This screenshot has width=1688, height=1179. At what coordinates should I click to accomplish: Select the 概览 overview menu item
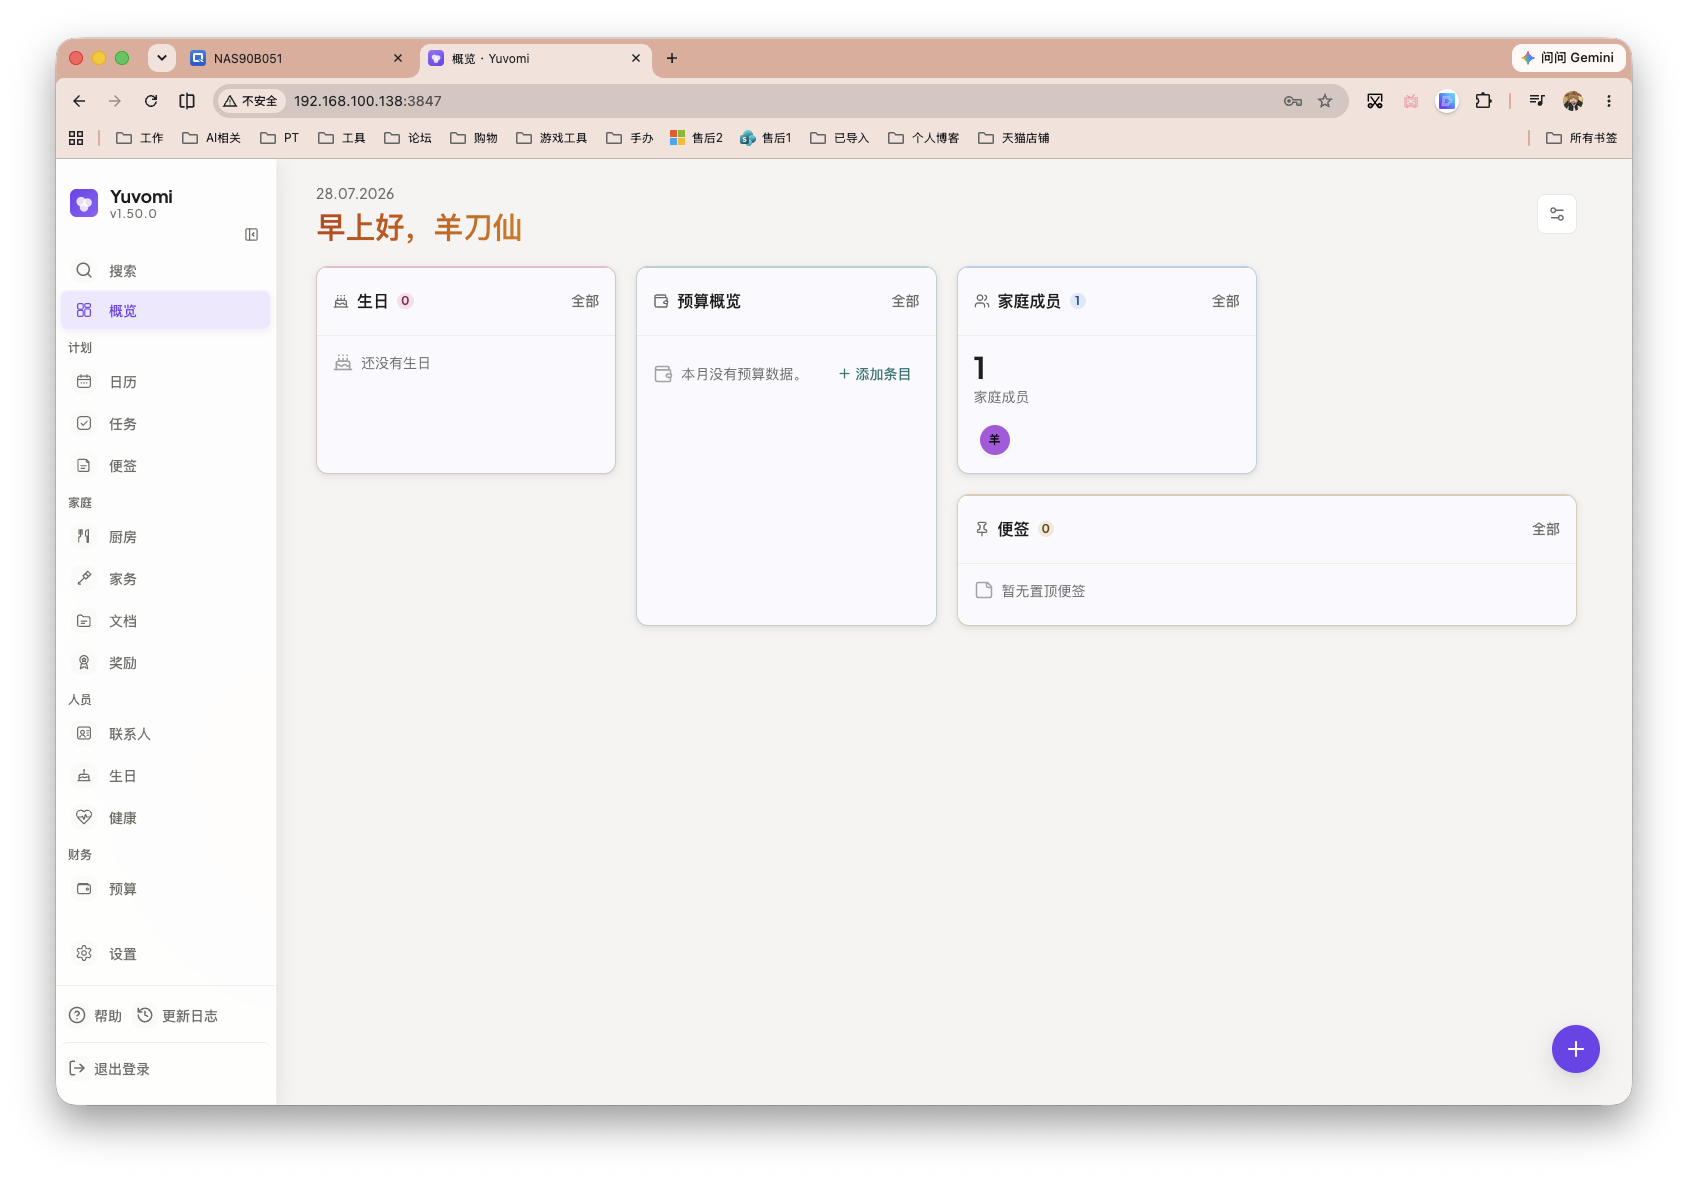(x=166, y=310)
